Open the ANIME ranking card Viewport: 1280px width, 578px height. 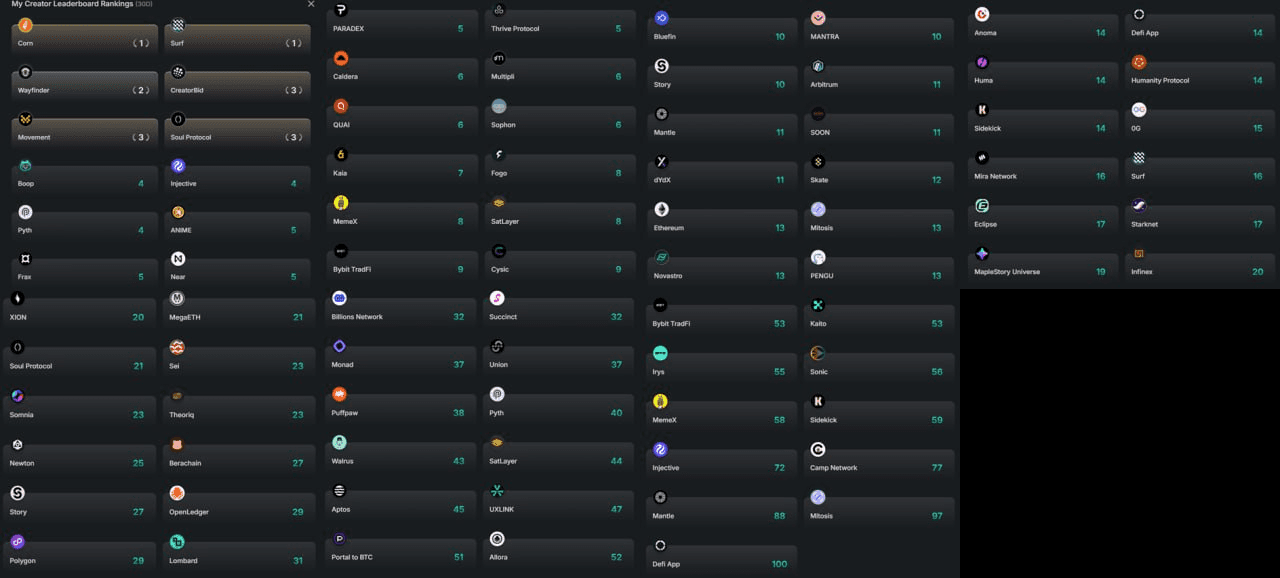point(237,222)
